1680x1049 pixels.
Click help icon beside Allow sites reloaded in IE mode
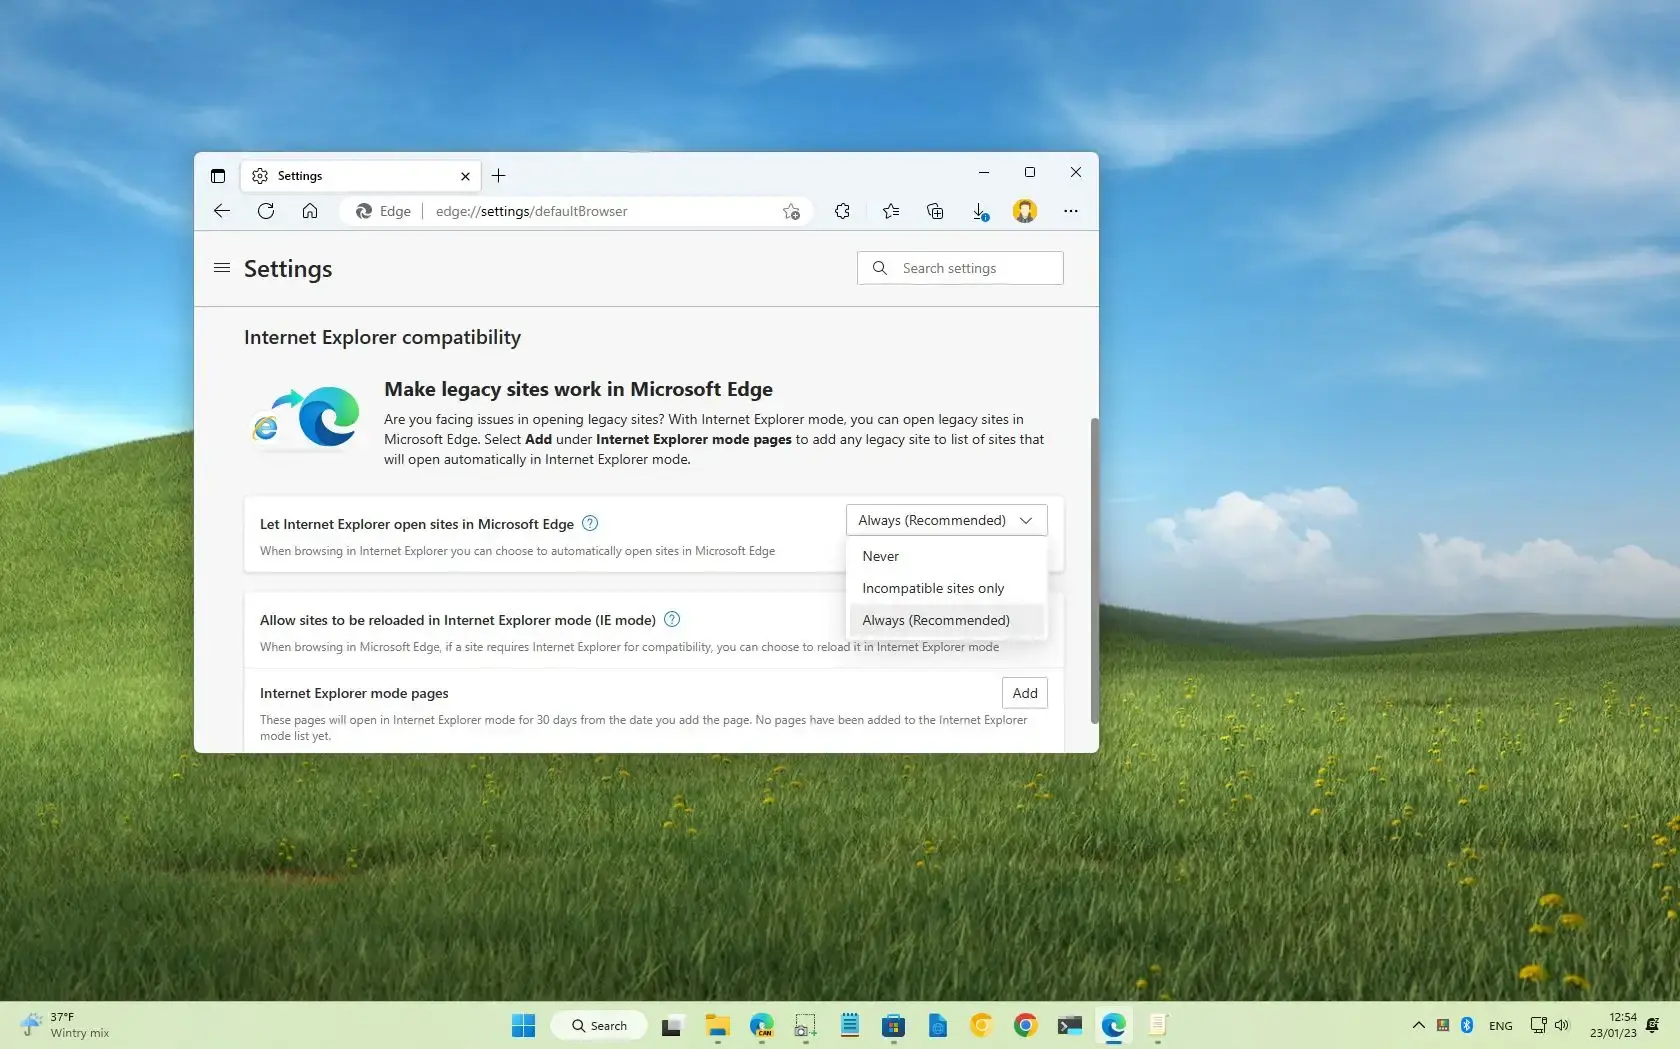(672, 619)
